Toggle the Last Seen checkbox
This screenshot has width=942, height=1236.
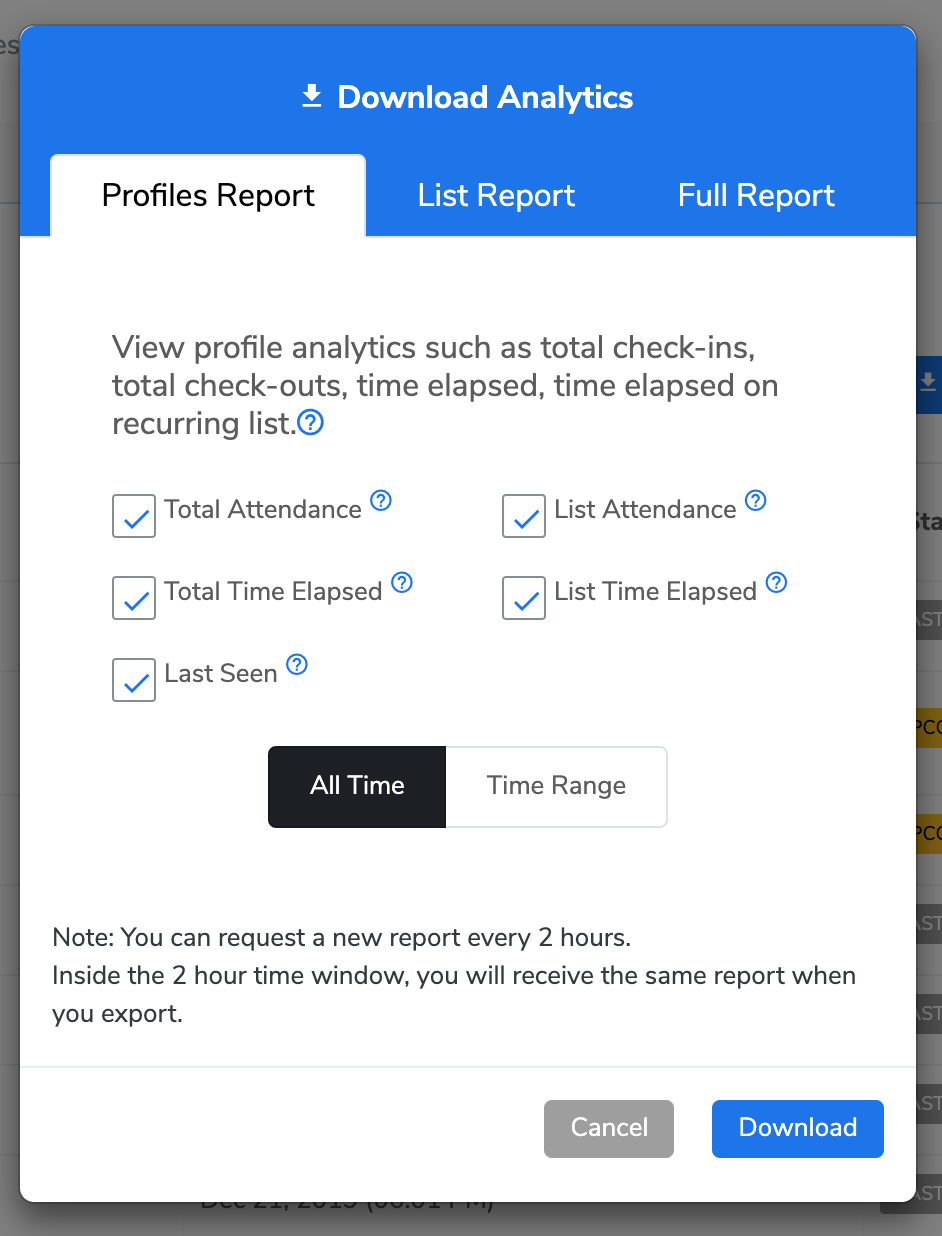coord(134,680)
